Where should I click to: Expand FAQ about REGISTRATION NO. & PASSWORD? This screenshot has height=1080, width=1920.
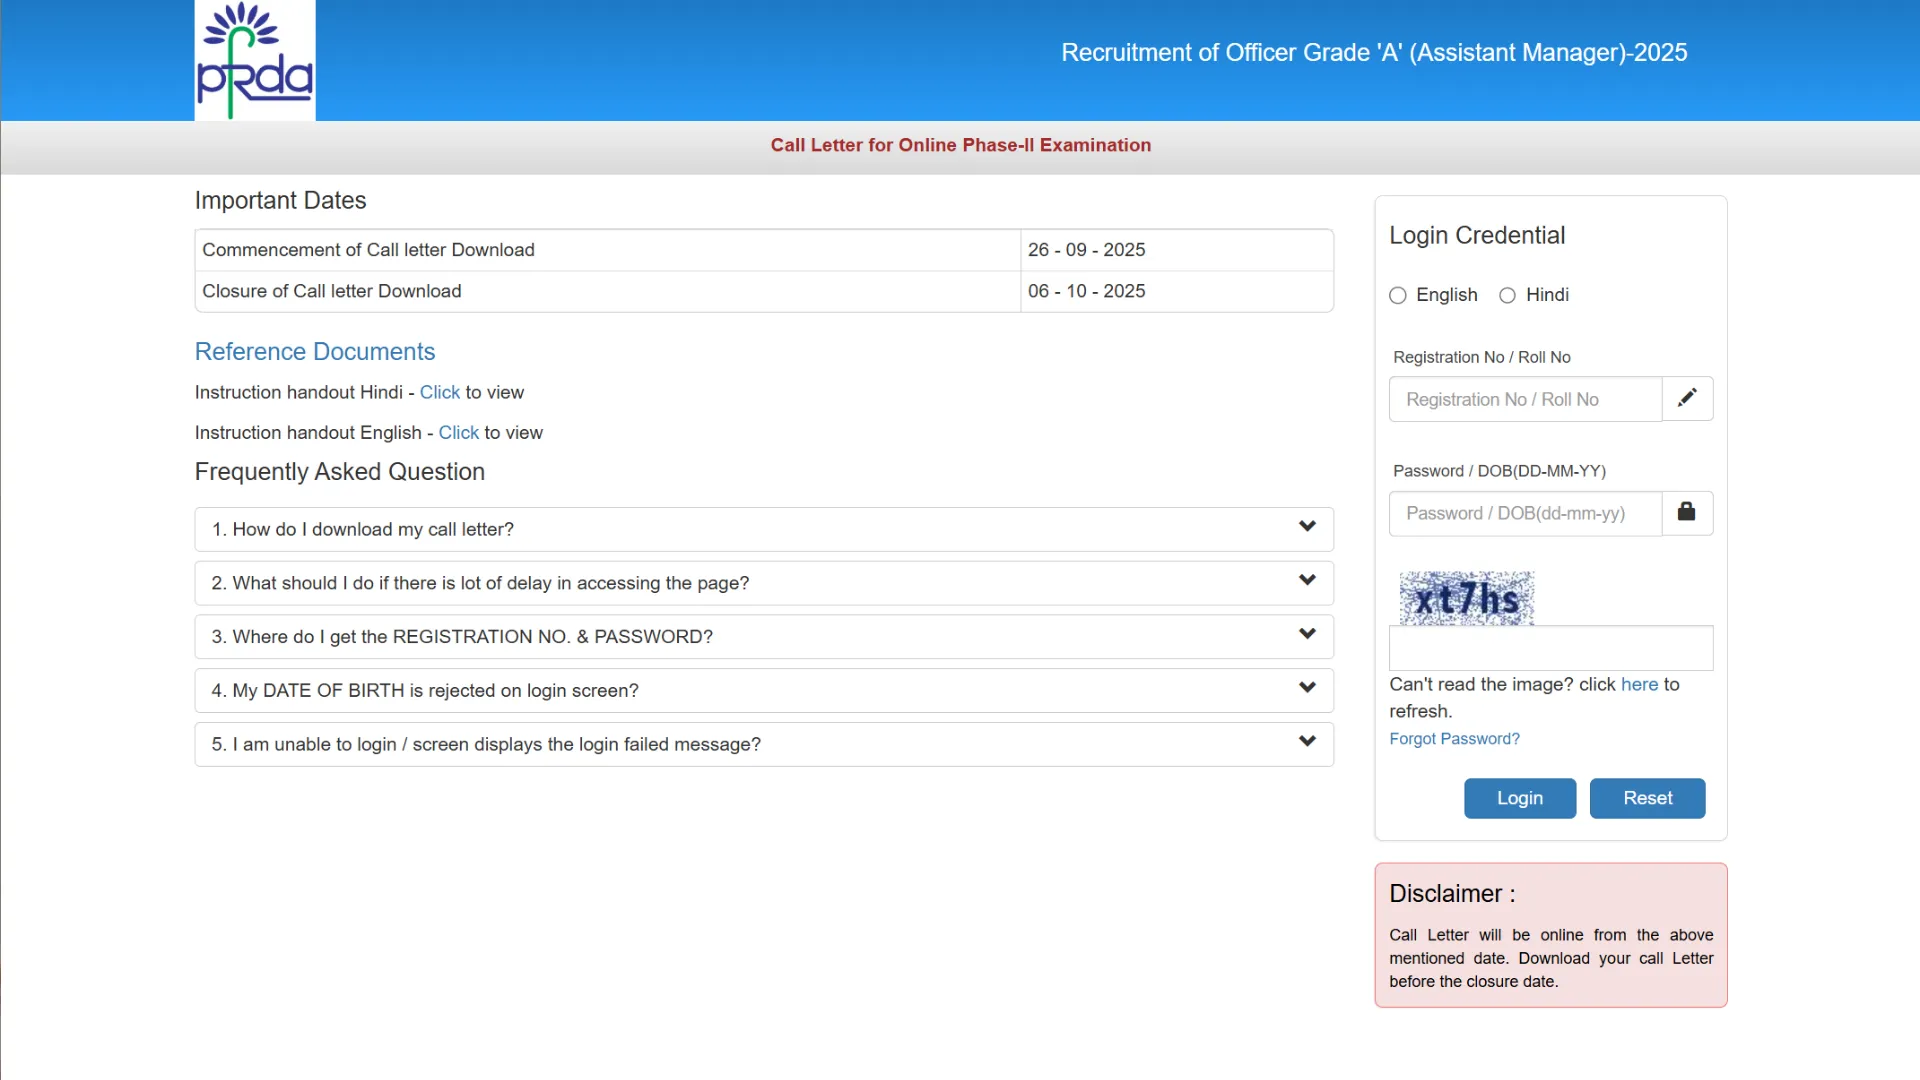click(x=763, y=637)
